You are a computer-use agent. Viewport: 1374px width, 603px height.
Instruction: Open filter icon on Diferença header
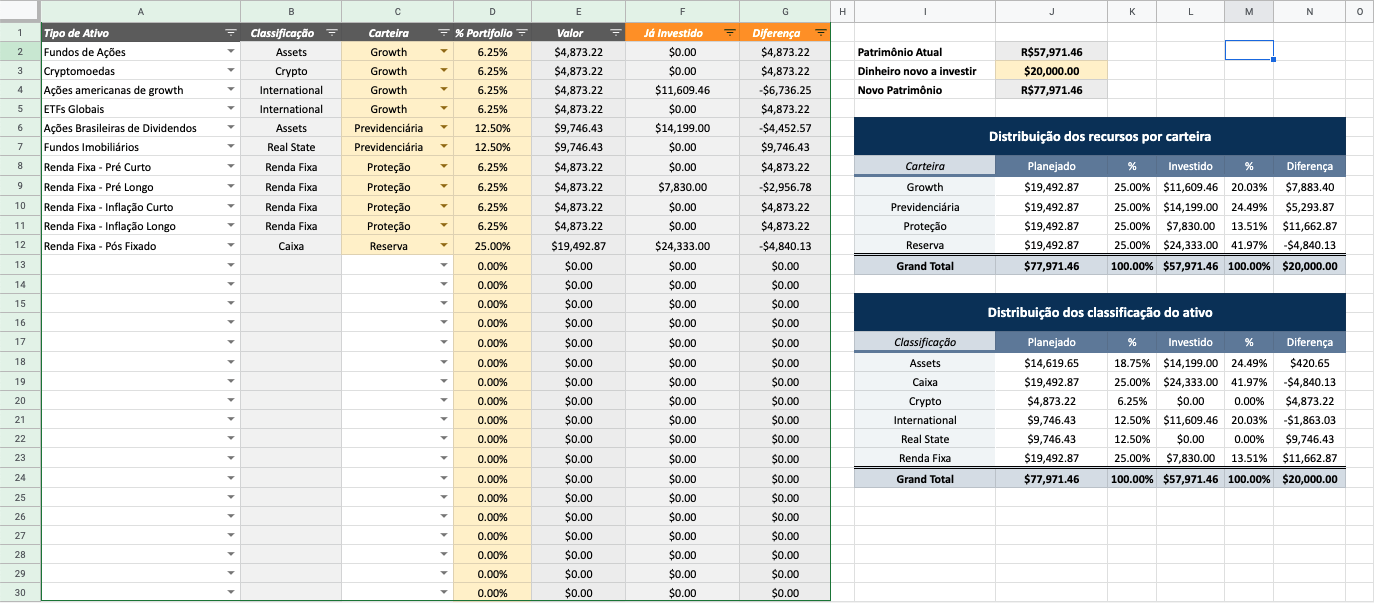coord(820,33)
